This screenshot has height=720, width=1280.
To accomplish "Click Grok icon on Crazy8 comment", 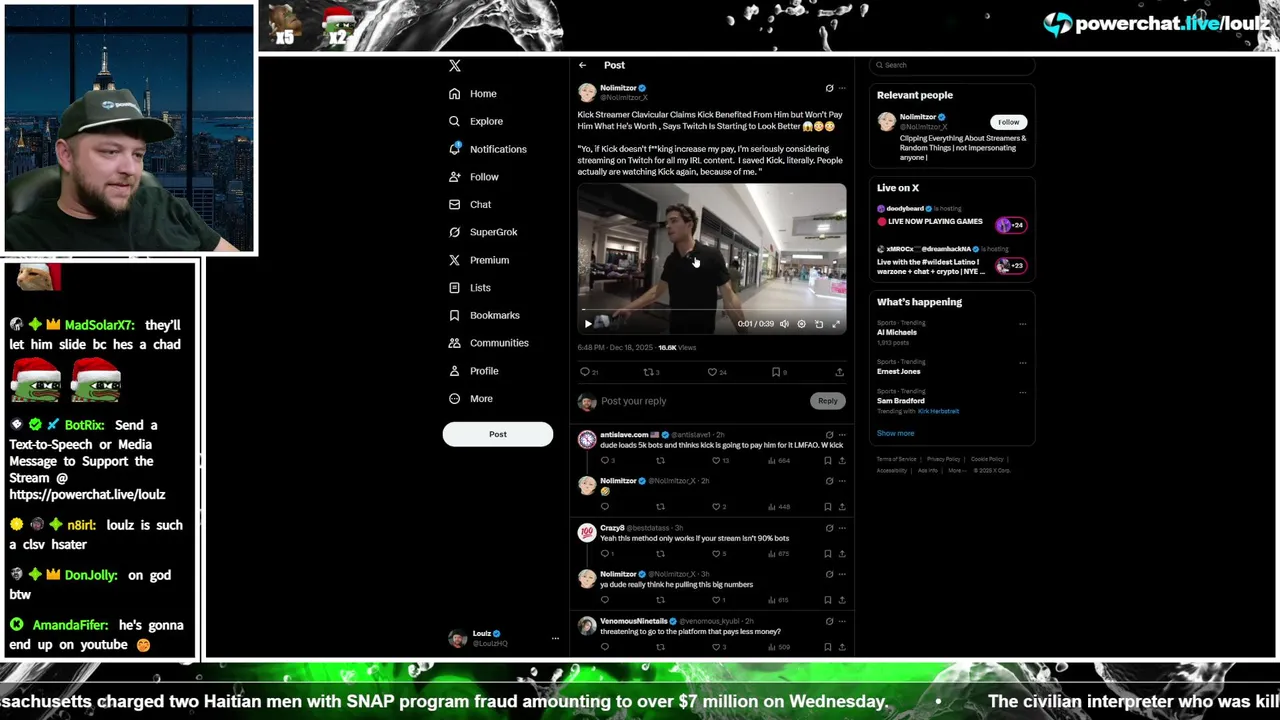I will (x=829, y=528).
